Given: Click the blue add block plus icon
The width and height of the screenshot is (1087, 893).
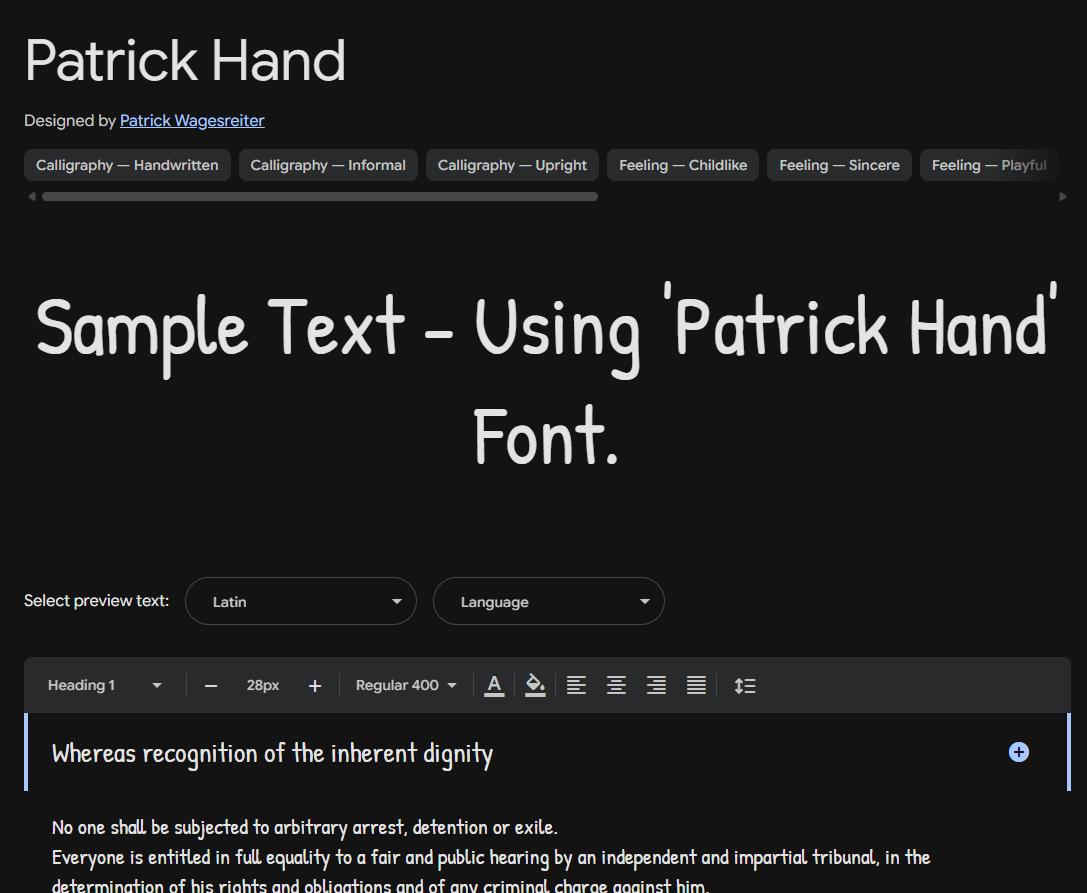Looking at the screenshot, I should click(1018, 752).
